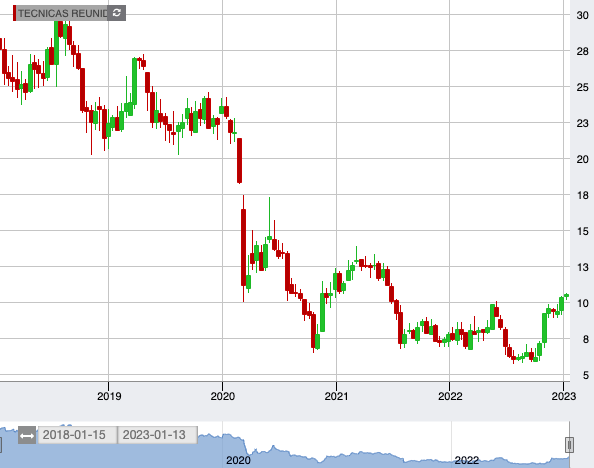Click the 2020 marker in bottom navigator
This screenshot has height=468, width=594.
coord(238,460)
